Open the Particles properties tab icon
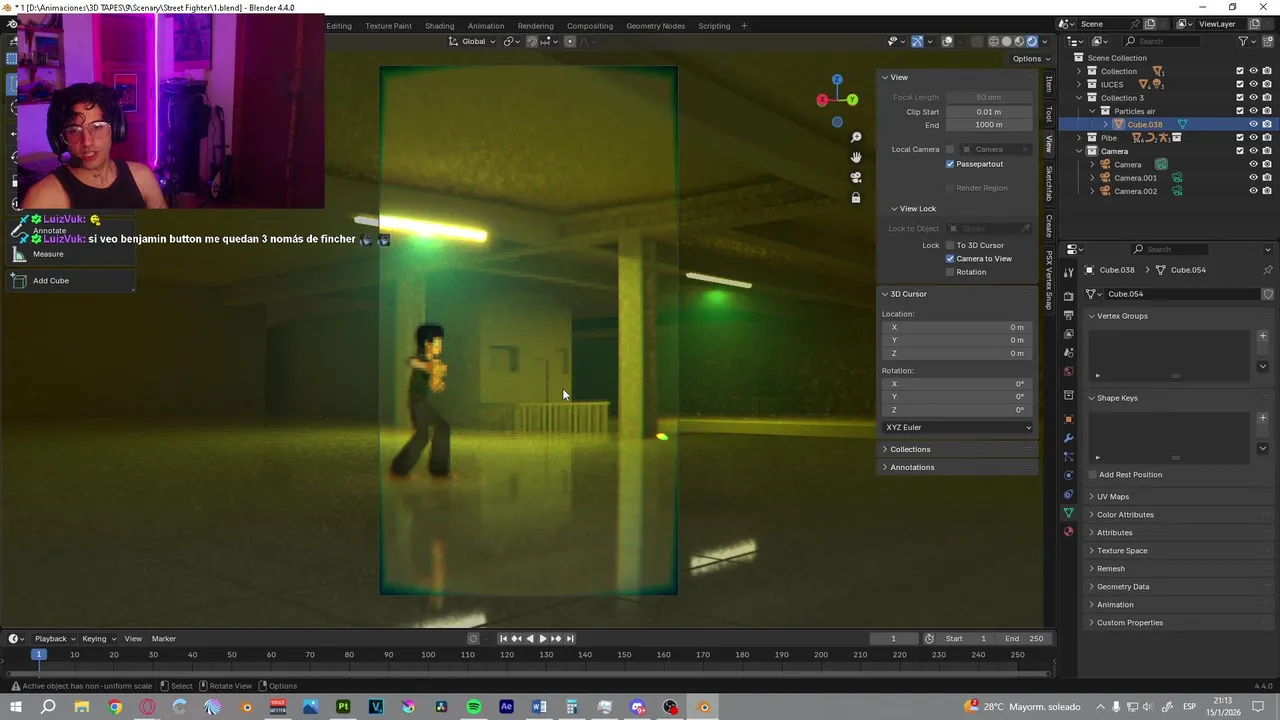Image resolution: width=1280 pixels, height=720 pixels. [1068, 456]
